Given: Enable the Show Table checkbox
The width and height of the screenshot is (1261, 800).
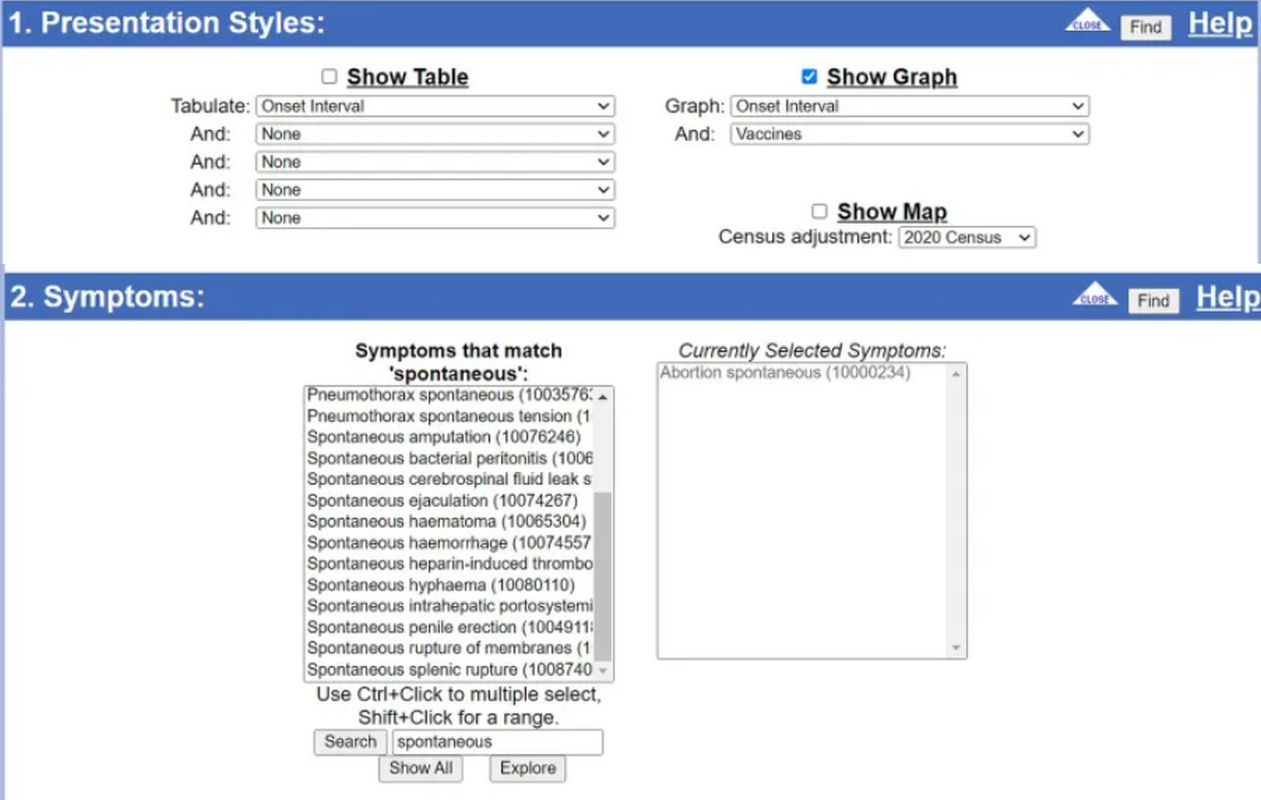Looking at the screenshot, I should (329, 77).
